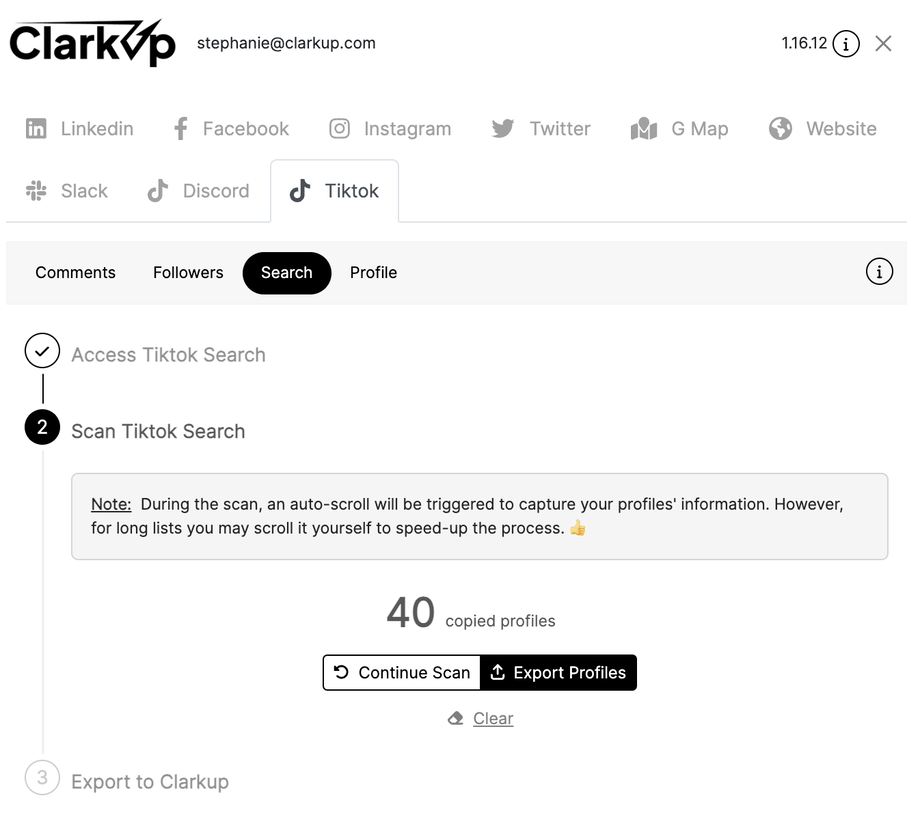Click the Slack logo icon
Image resolution: width=920 pixels, height=813 pixels.
coord(36,191)
